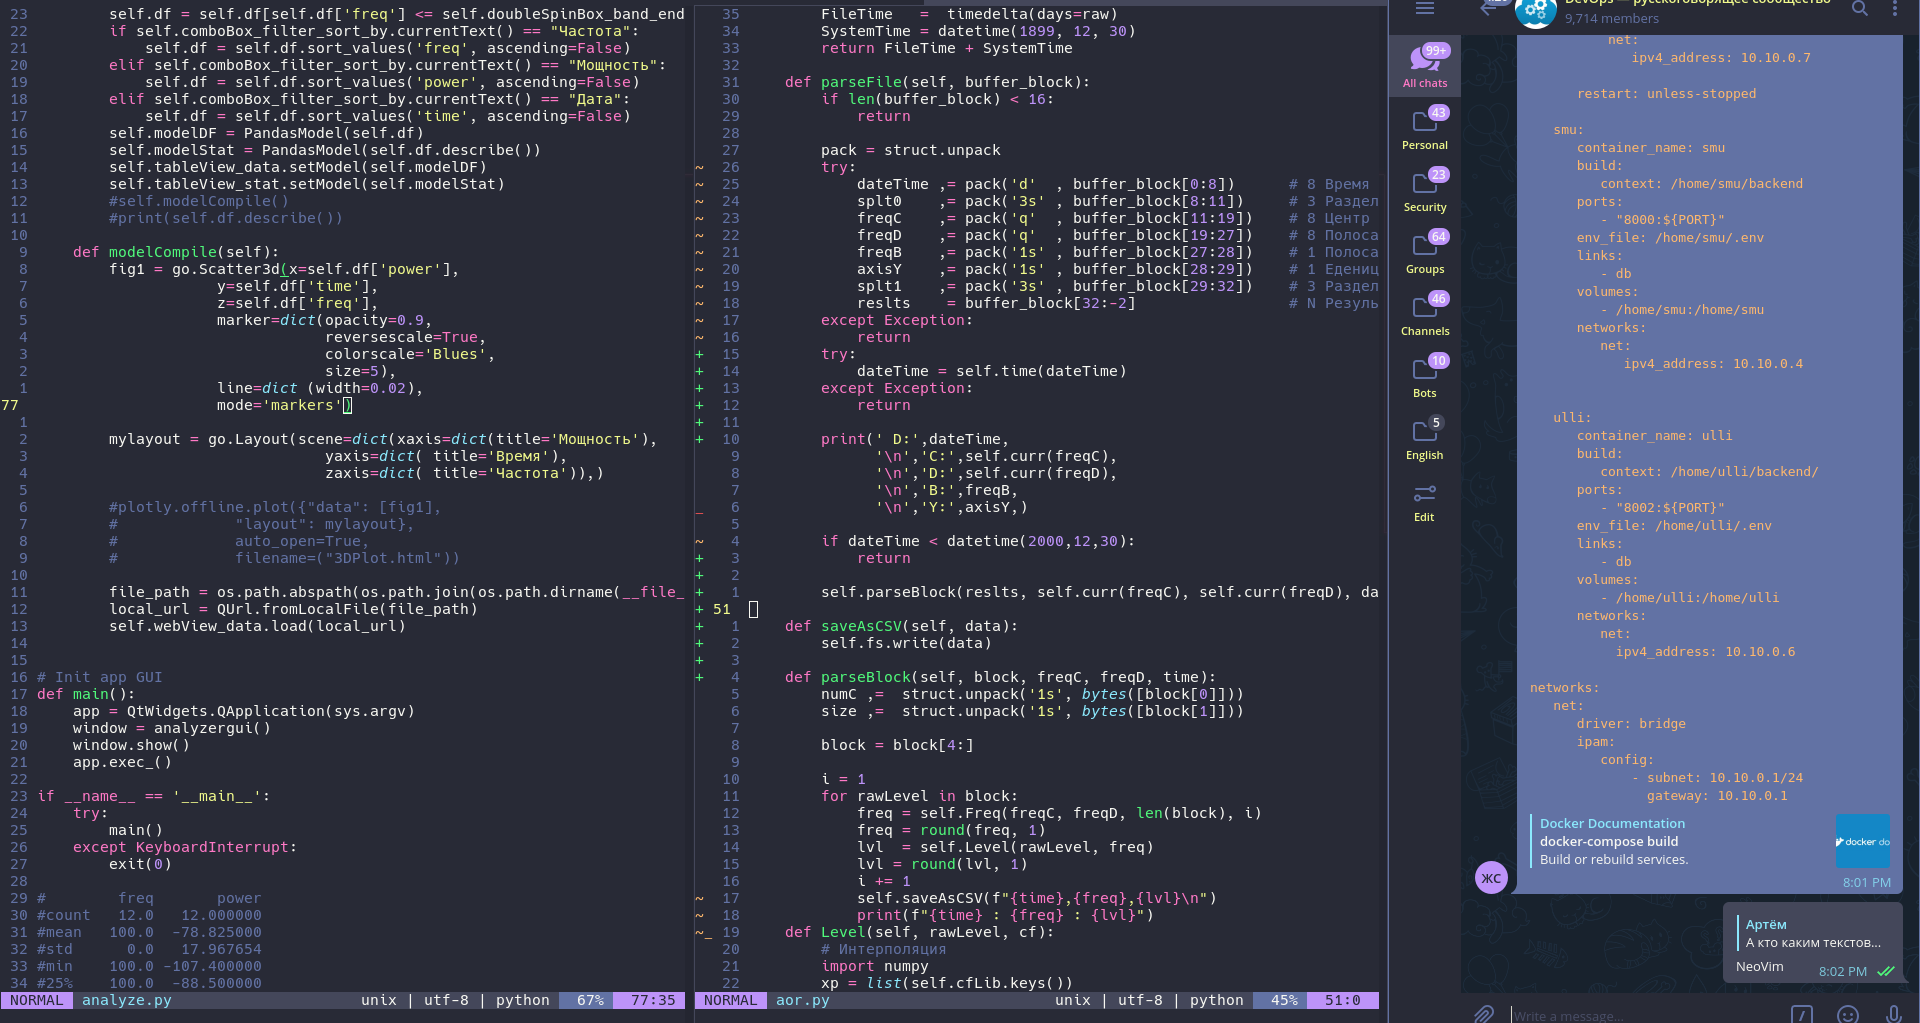Click the 'gateway: 10.10.0.1' line
This screenshot has width=1920, height=1023.
[1717, 796]
